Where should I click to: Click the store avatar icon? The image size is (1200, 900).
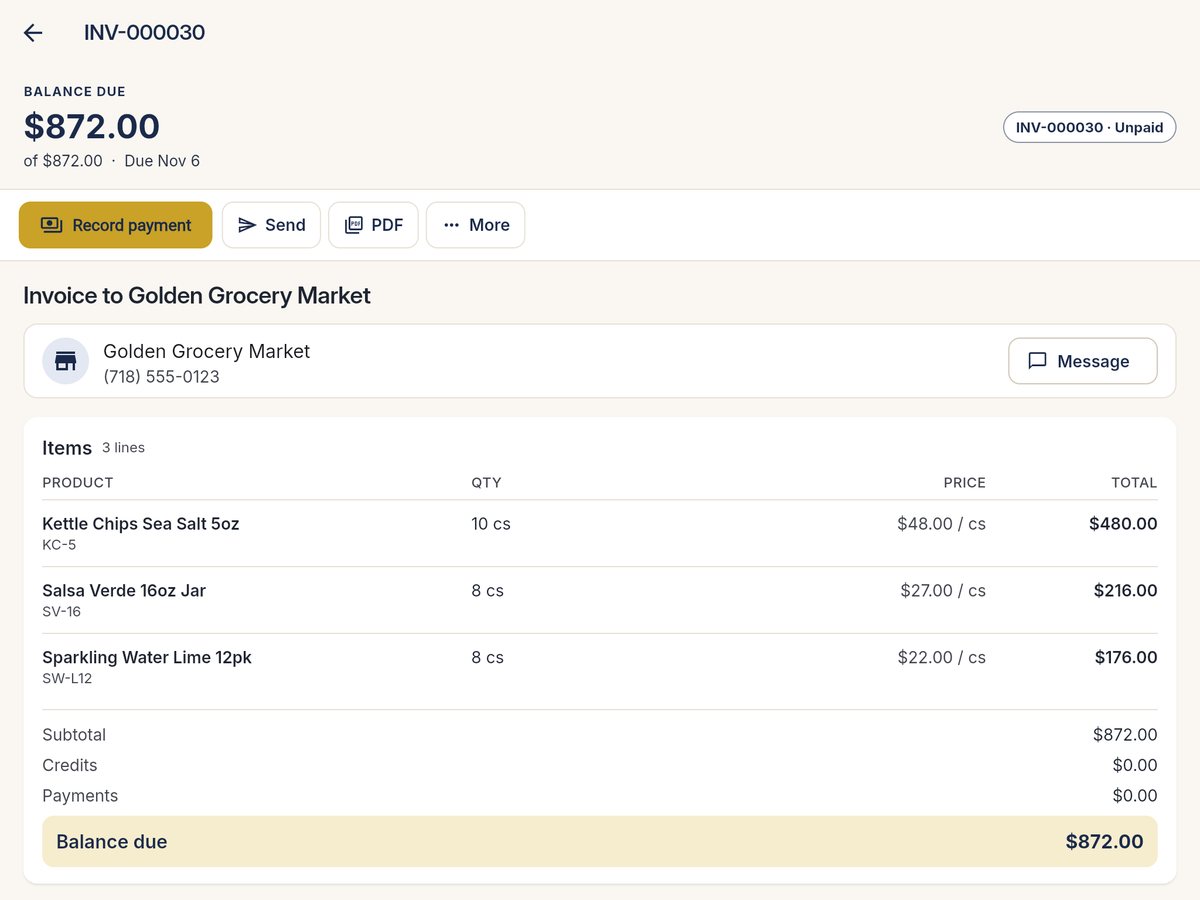pyautogui.click(x=66, y=361)
